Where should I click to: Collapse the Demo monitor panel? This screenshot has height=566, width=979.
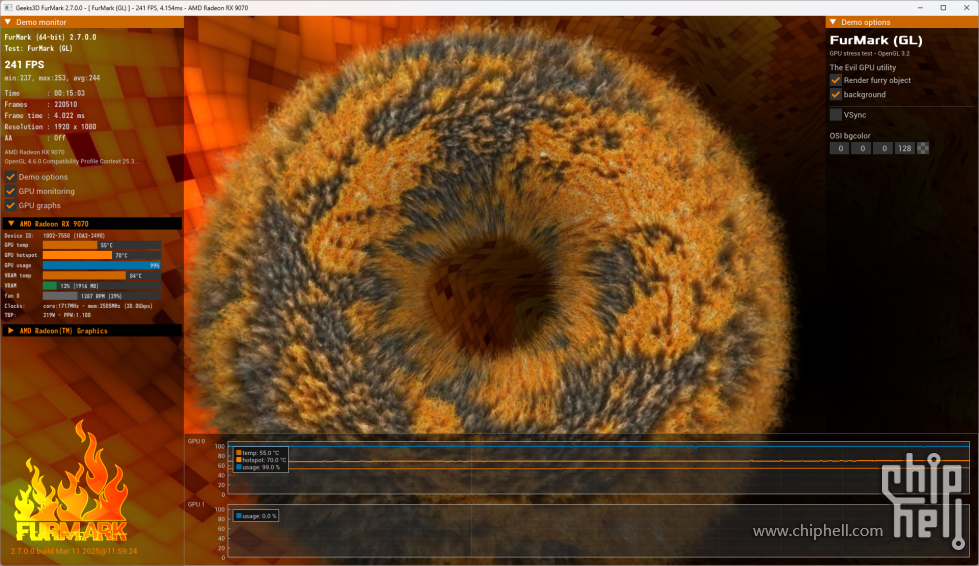click(x=8, y=22)
